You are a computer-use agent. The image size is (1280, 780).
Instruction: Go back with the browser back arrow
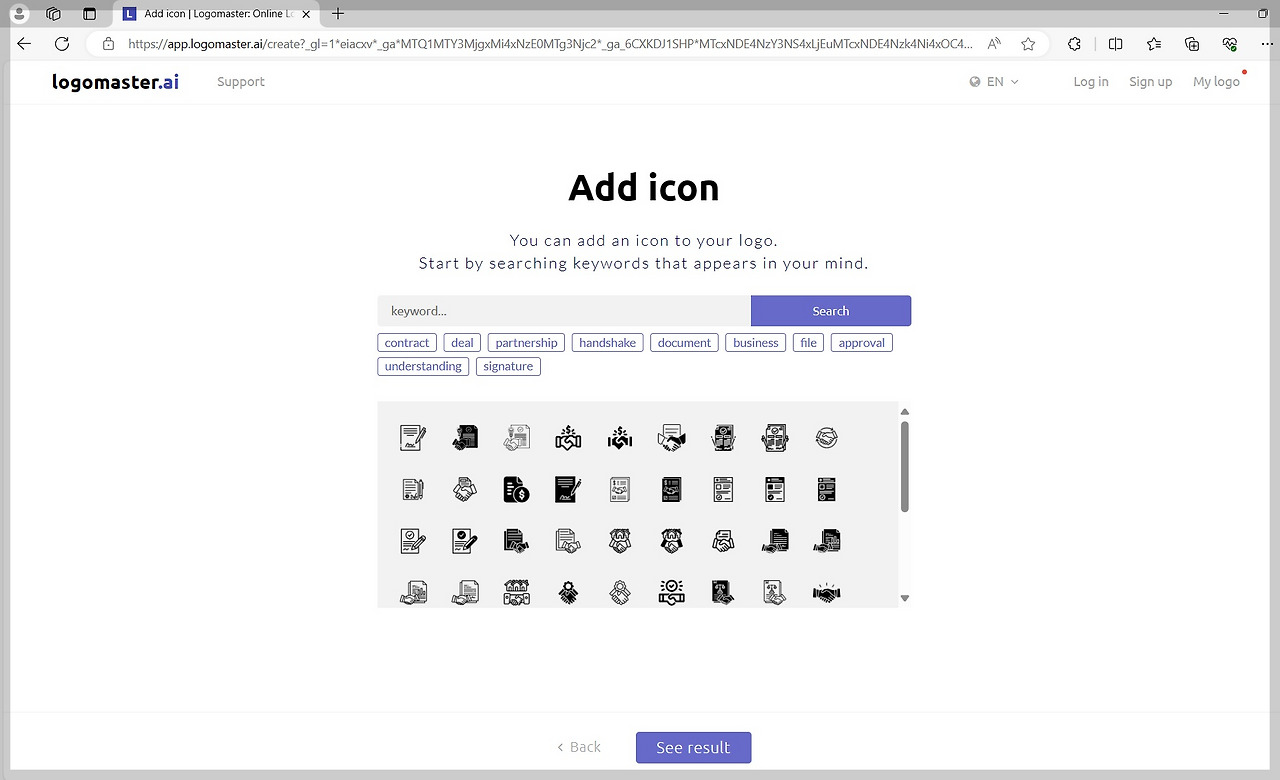(24, 44)
